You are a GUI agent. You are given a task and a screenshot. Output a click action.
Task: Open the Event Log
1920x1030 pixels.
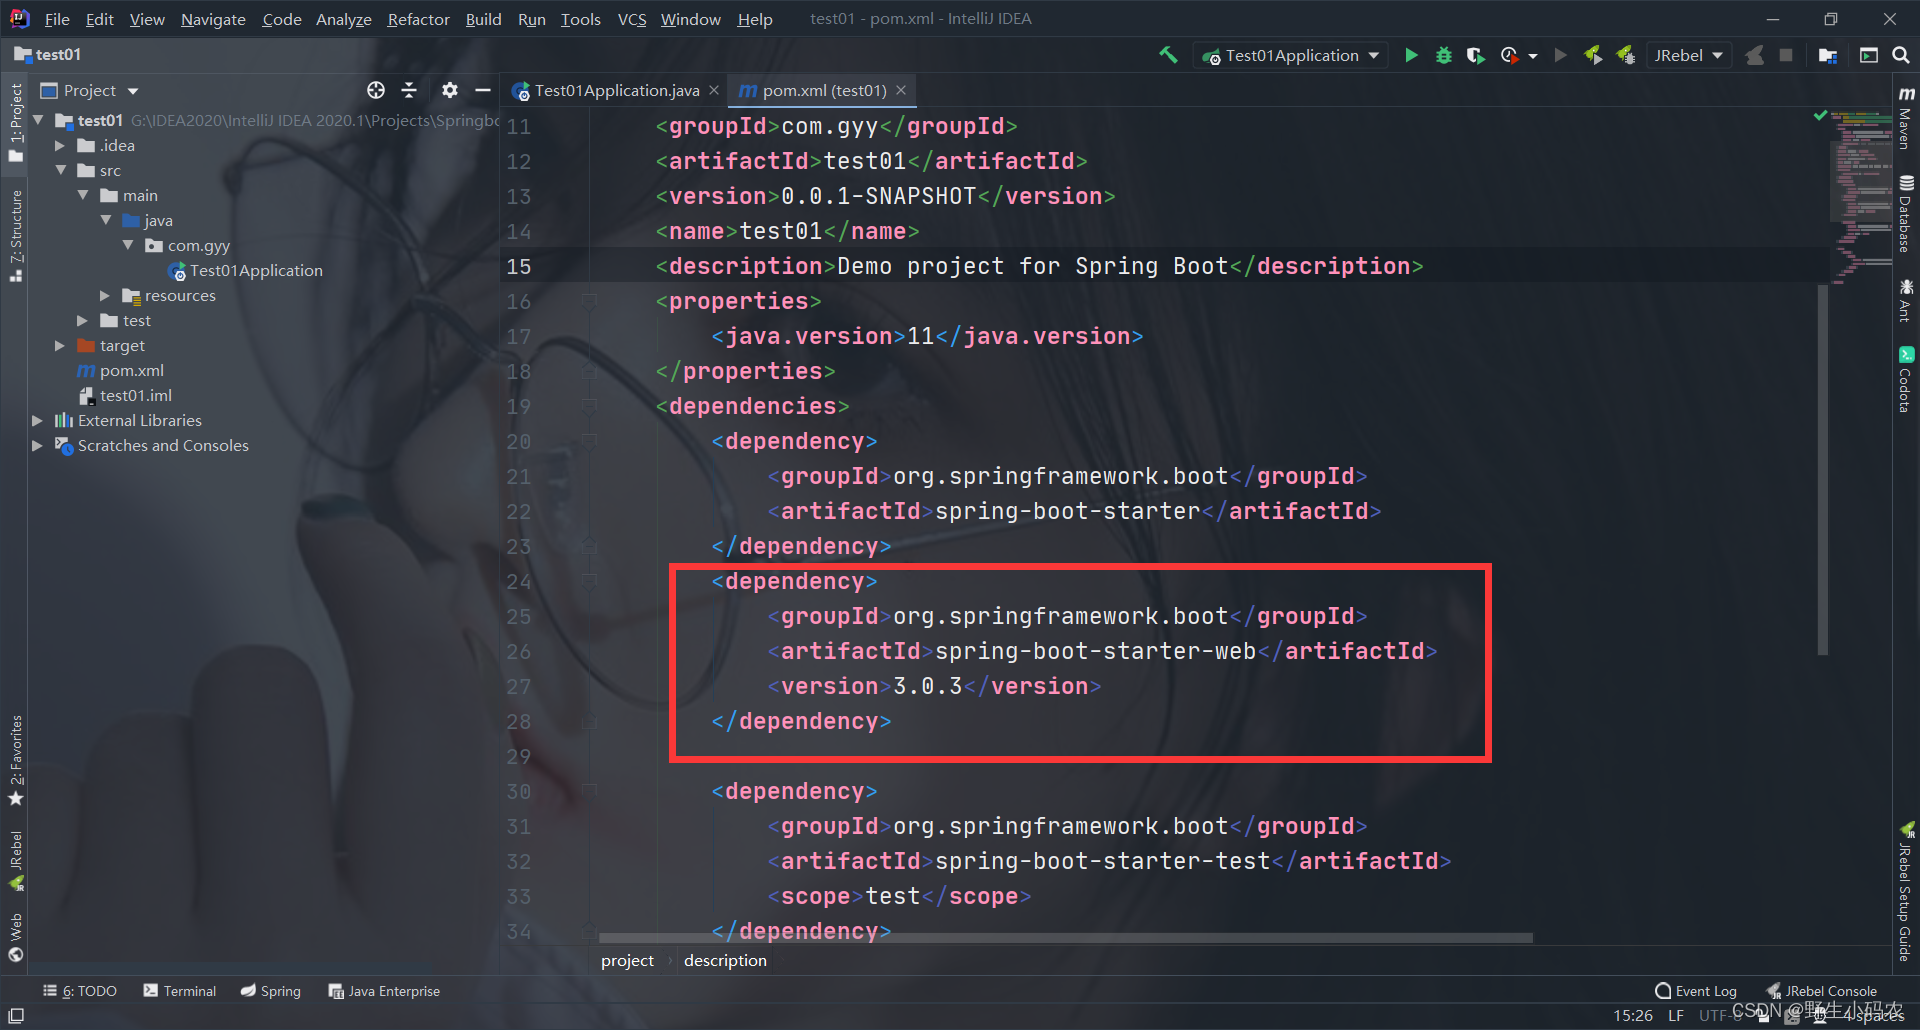click(x=1696, y=991)
